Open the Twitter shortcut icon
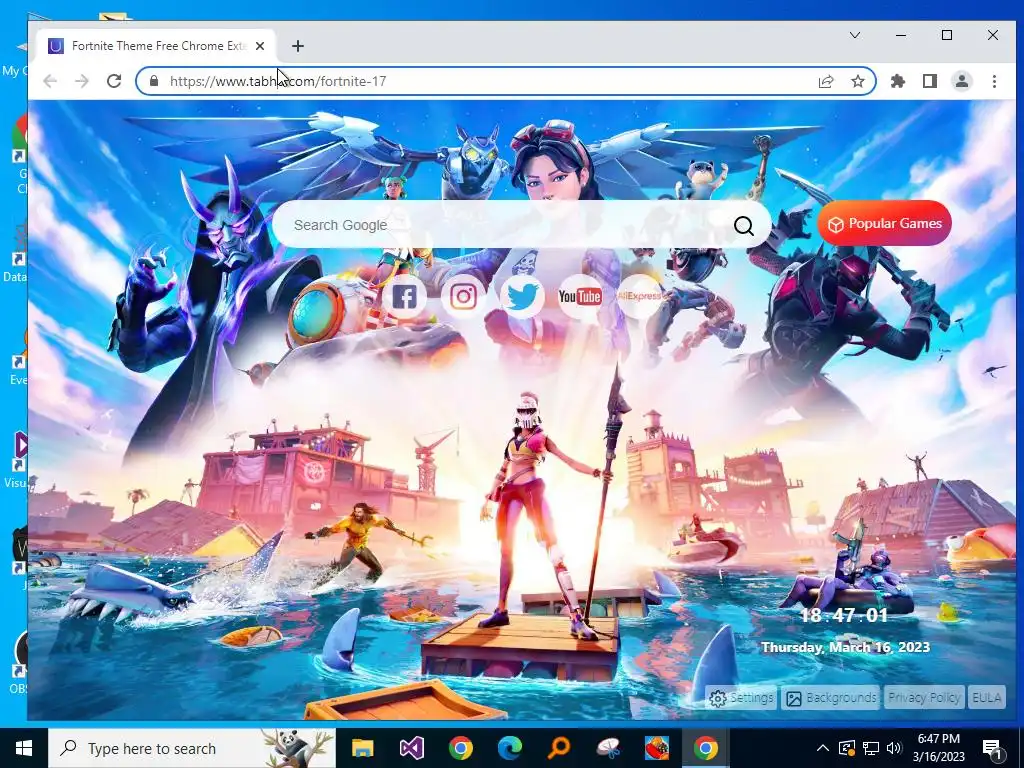Image resolution: width=1024 pixels, height=768 pixels. pyautogui.click(x=522, y=297)
